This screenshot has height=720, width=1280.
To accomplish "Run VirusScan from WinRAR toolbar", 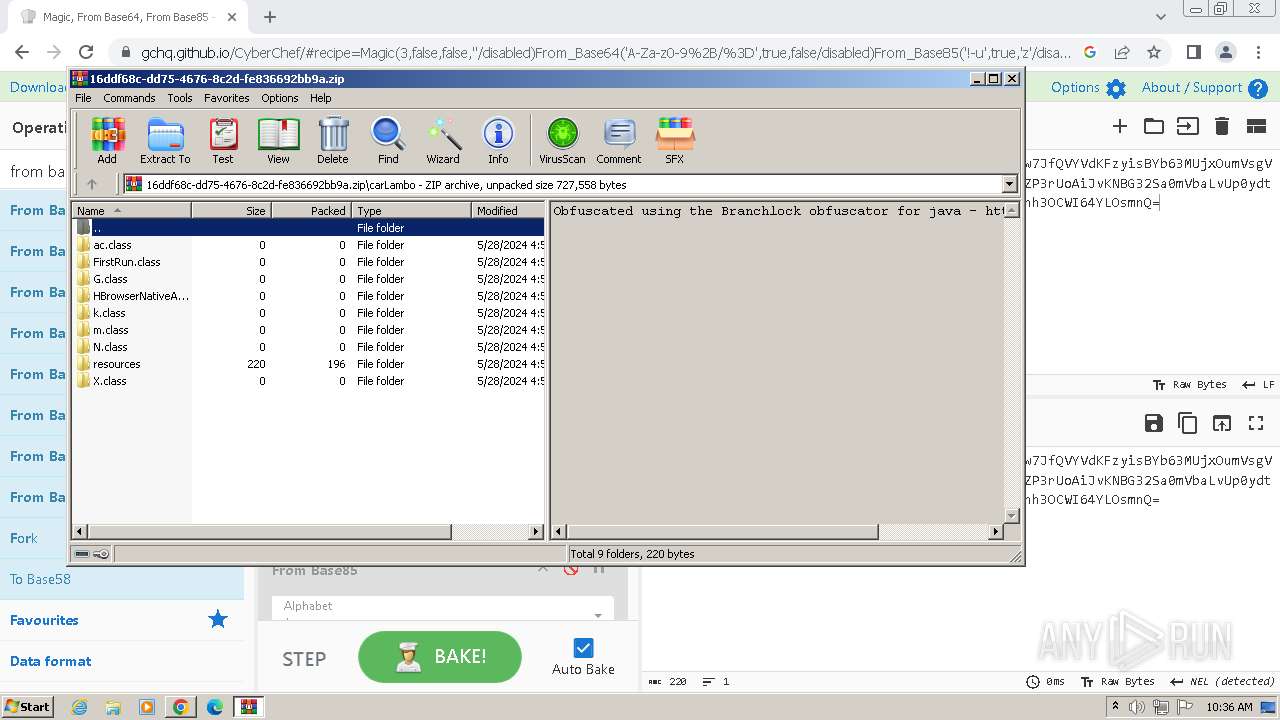I will pos(562,140).
